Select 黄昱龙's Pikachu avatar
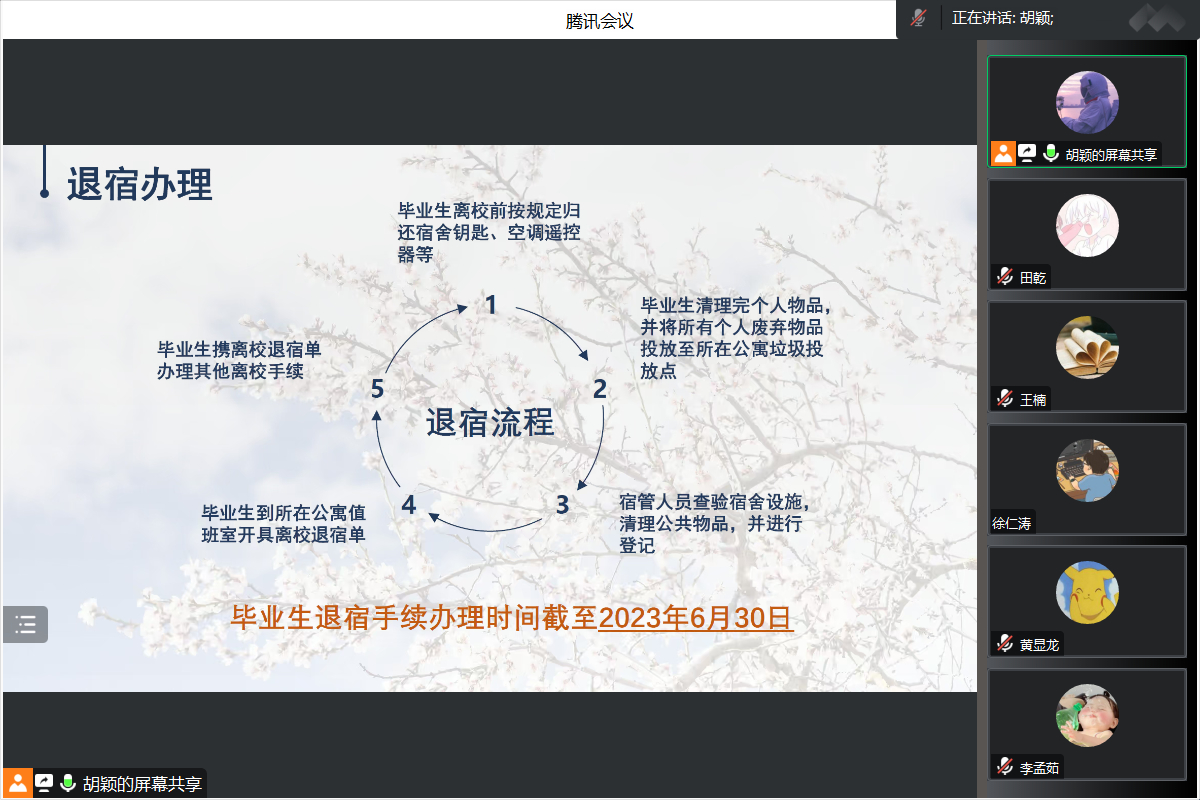This screenshot has width=1200, height=800. point(1087,592)
